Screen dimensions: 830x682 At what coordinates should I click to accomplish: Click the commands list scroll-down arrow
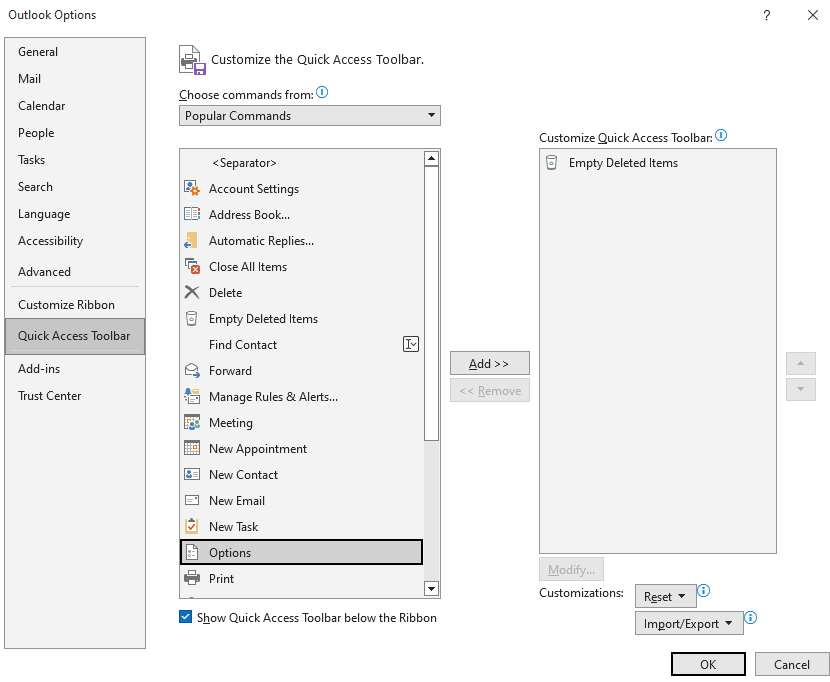pyautogui.click(x=431, y=588)
